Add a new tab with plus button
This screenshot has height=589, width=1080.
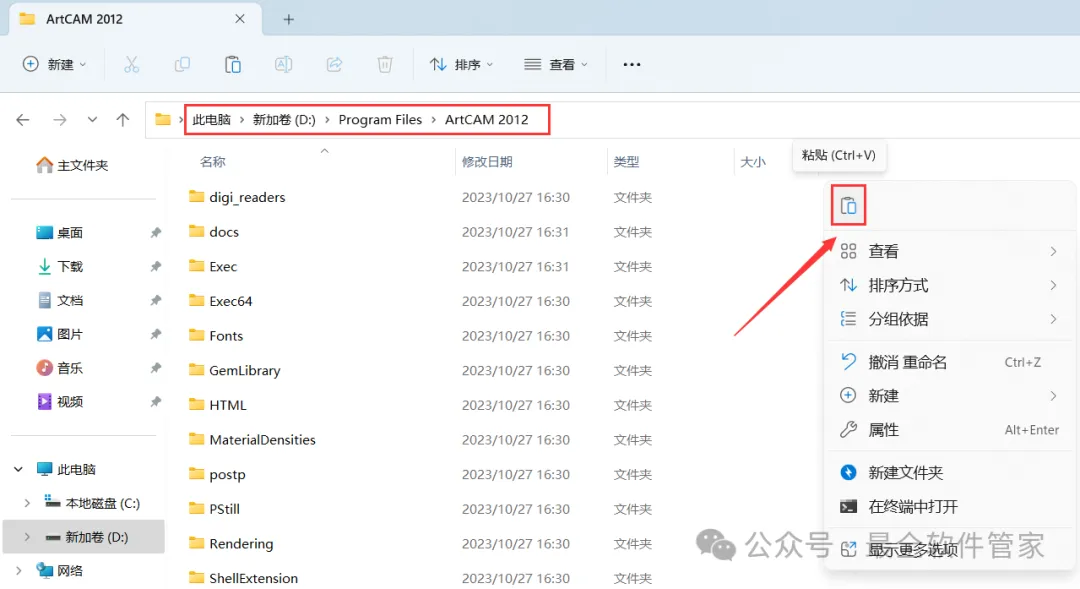coord(289,19)
